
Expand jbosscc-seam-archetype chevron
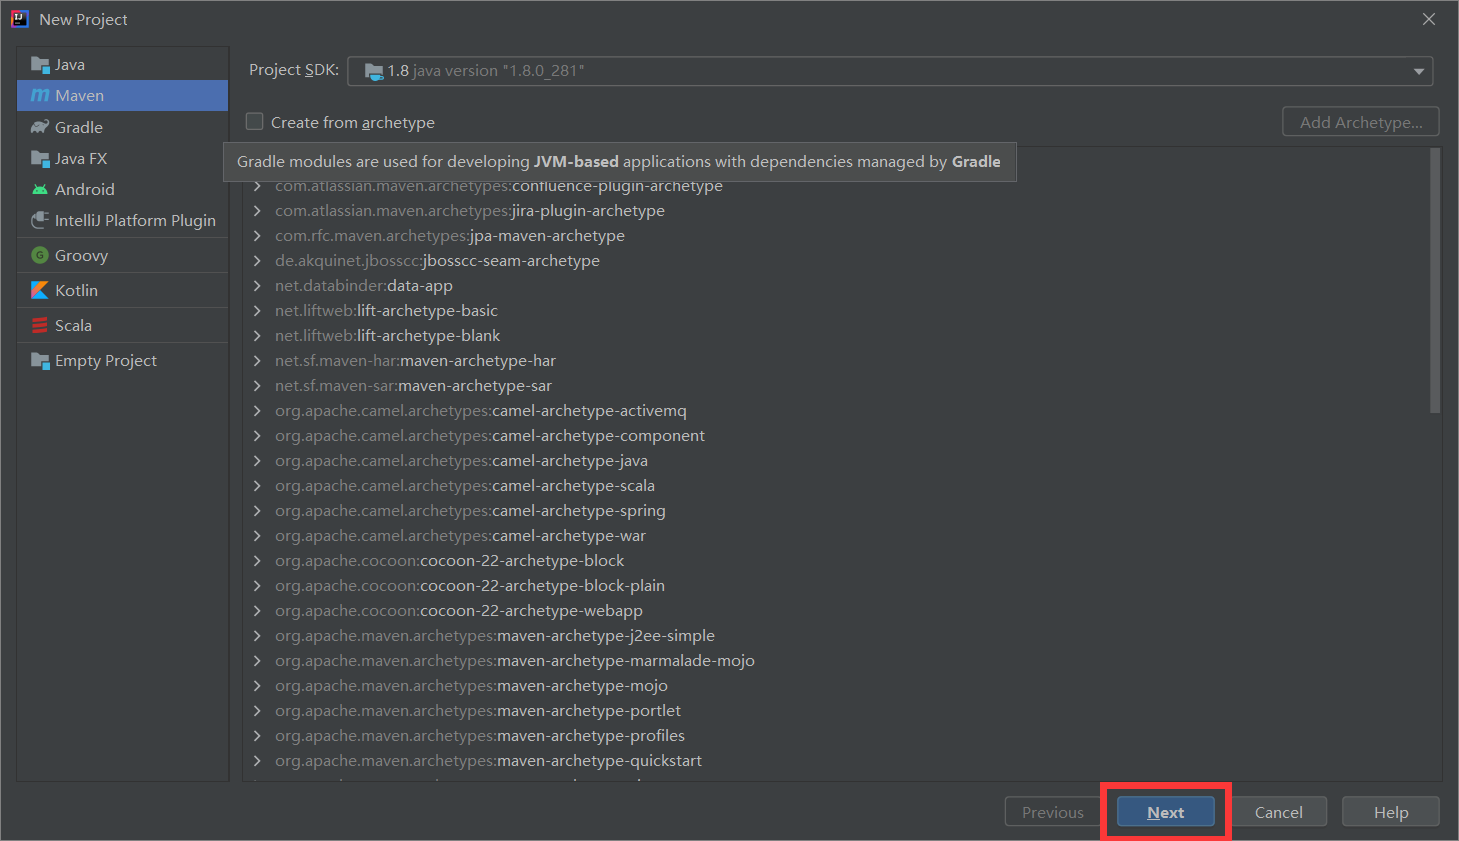coord(257,261)
